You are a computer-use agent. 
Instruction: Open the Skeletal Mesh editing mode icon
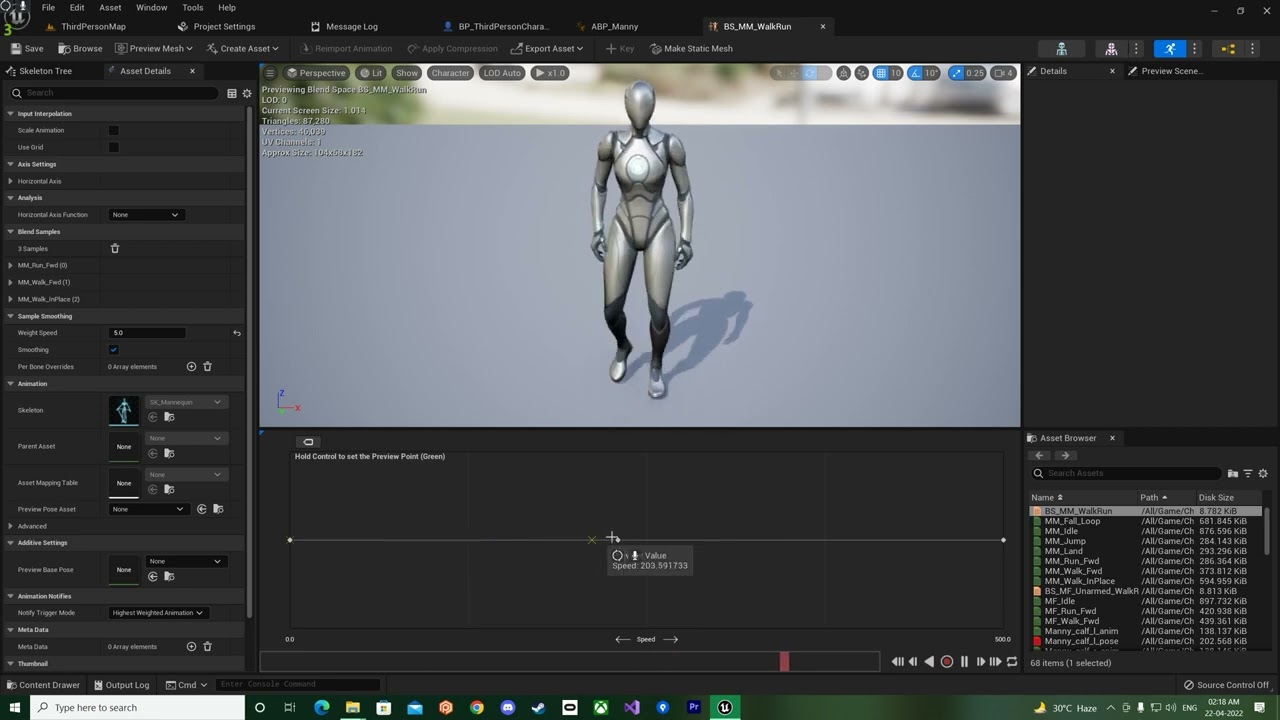tap(1111, 48)
